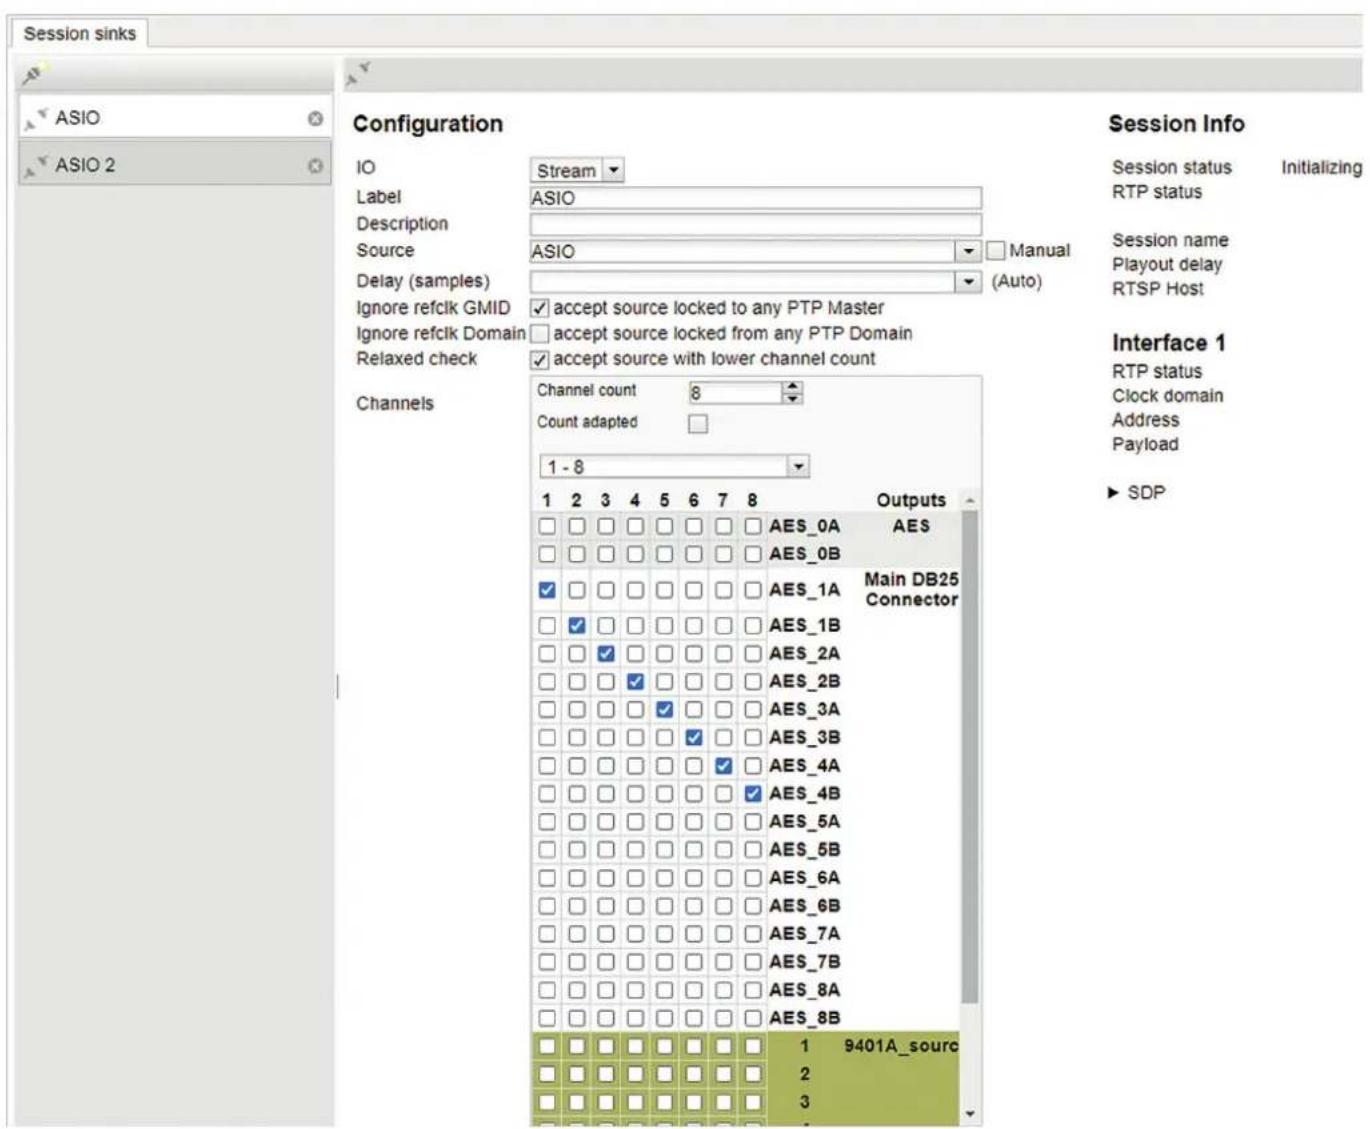Screen dimensions: 1370x1129
Task: Click the ASIO sink connector icon
Action: (36, 118)
